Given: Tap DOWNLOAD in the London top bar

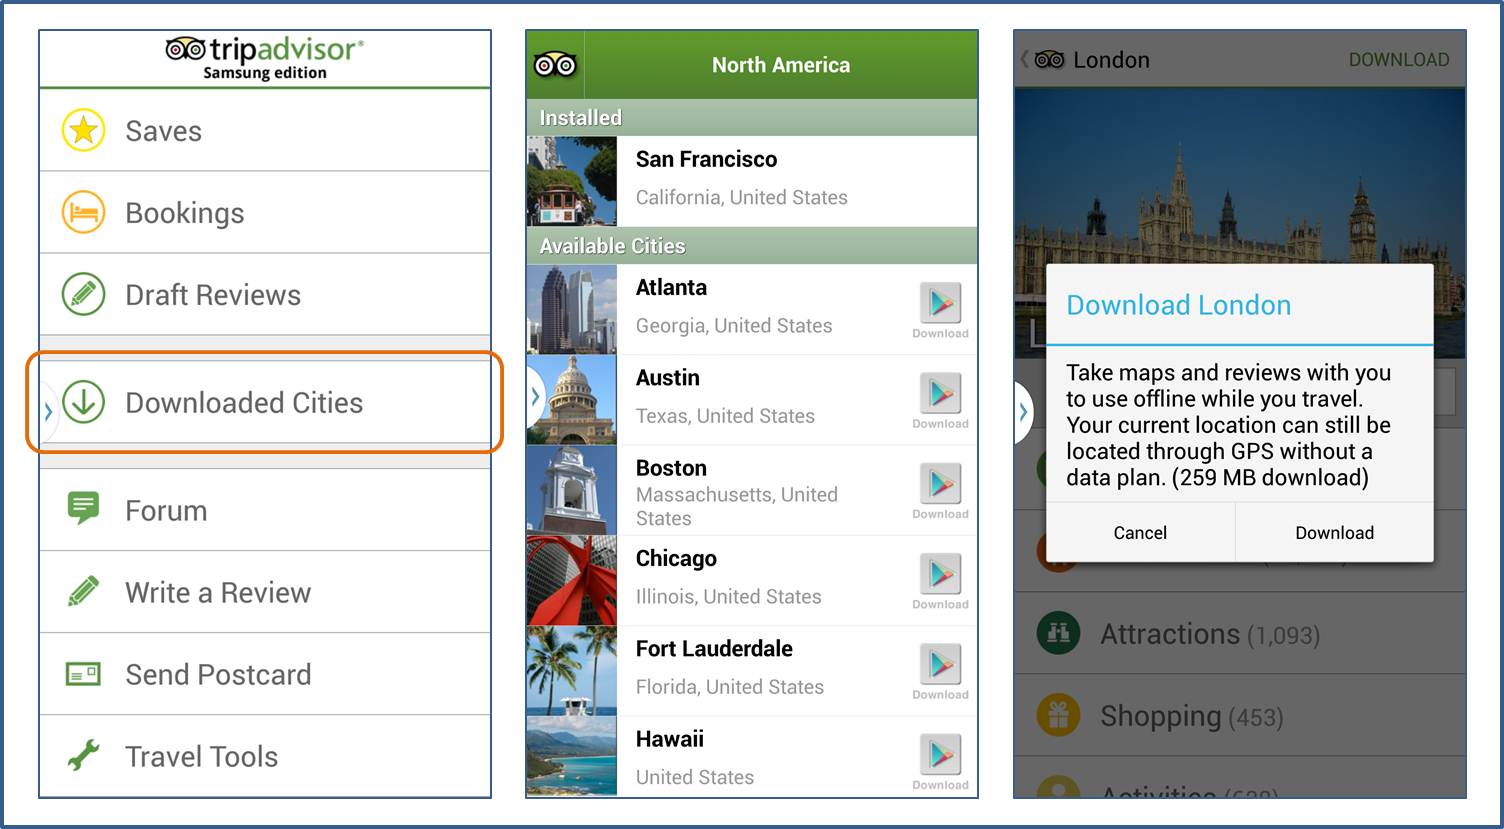Looking at the screenshot, I should (1398, 60).
